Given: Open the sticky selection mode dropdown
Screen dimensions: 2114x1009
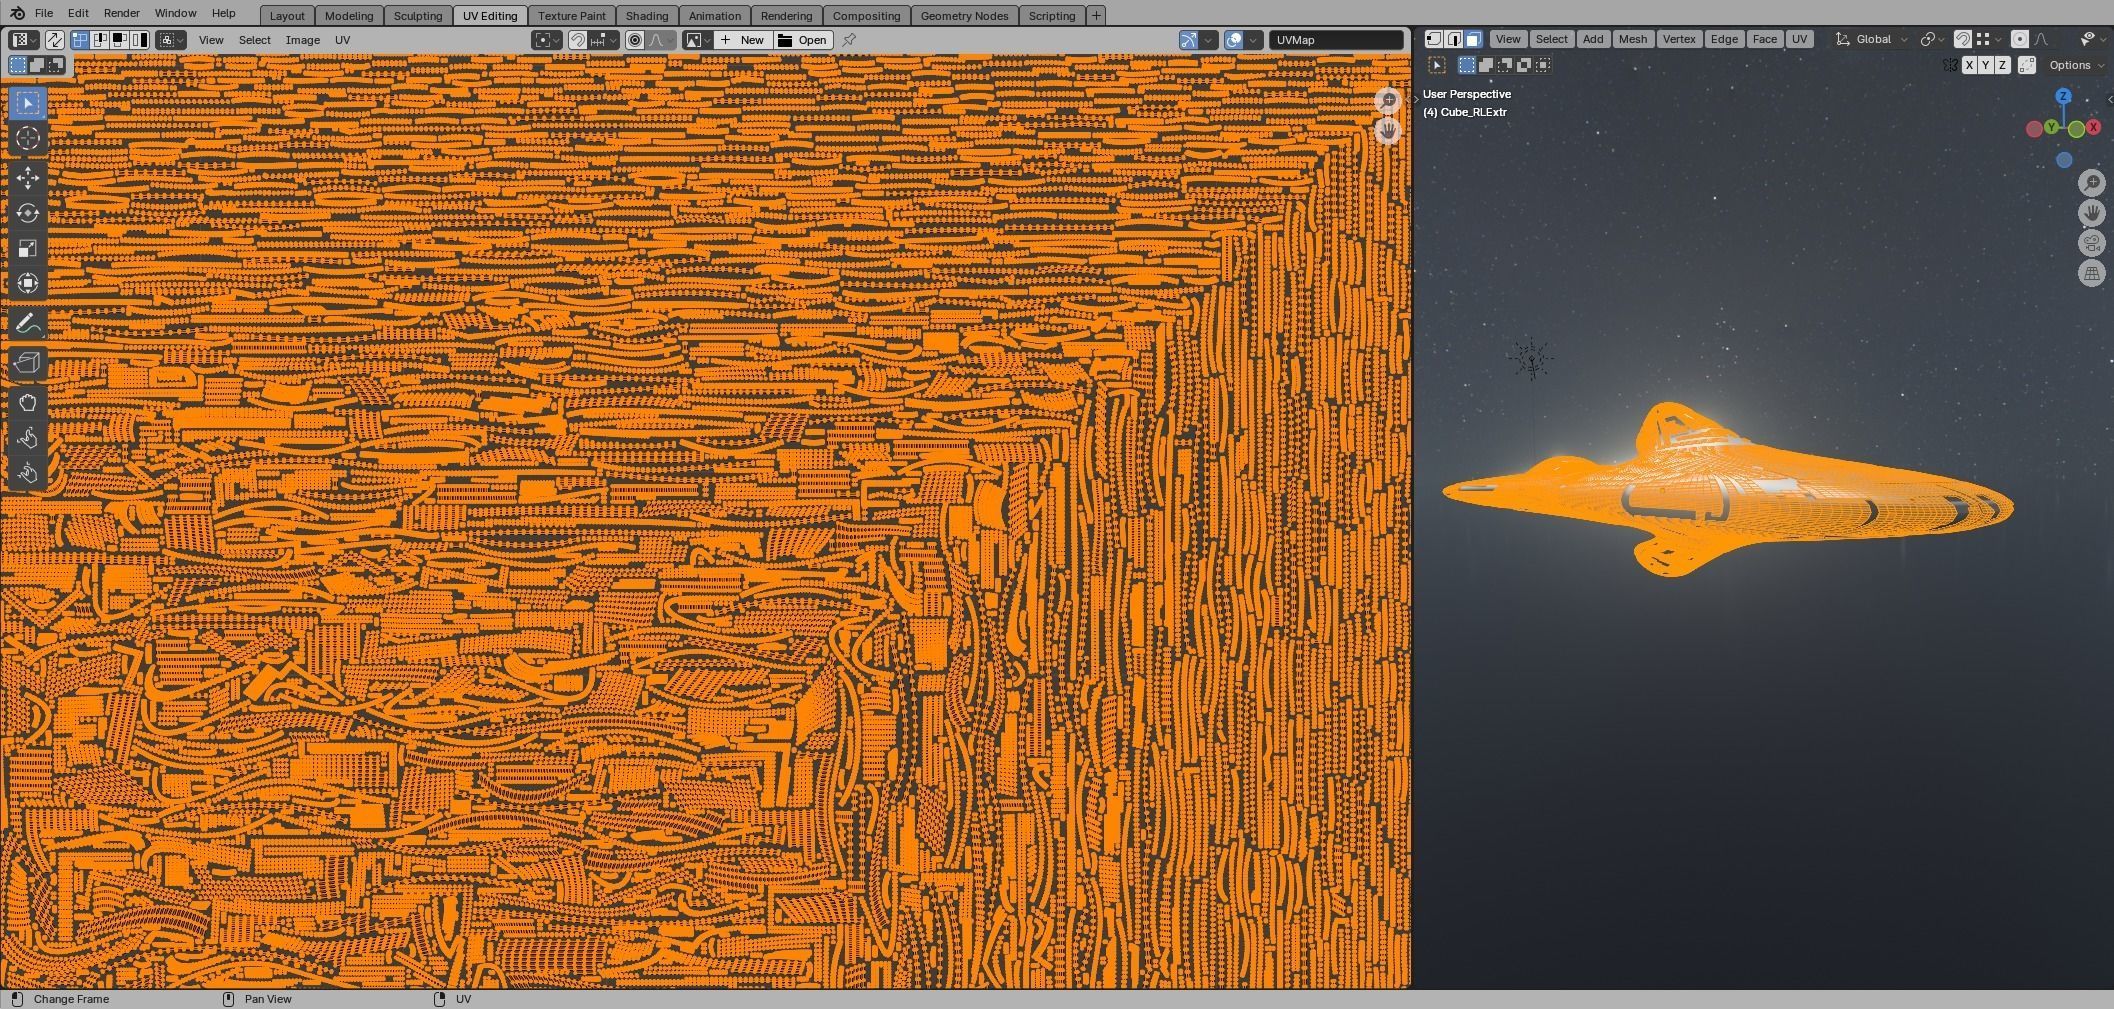Looking at the screenshot, I should pos(172,40).
